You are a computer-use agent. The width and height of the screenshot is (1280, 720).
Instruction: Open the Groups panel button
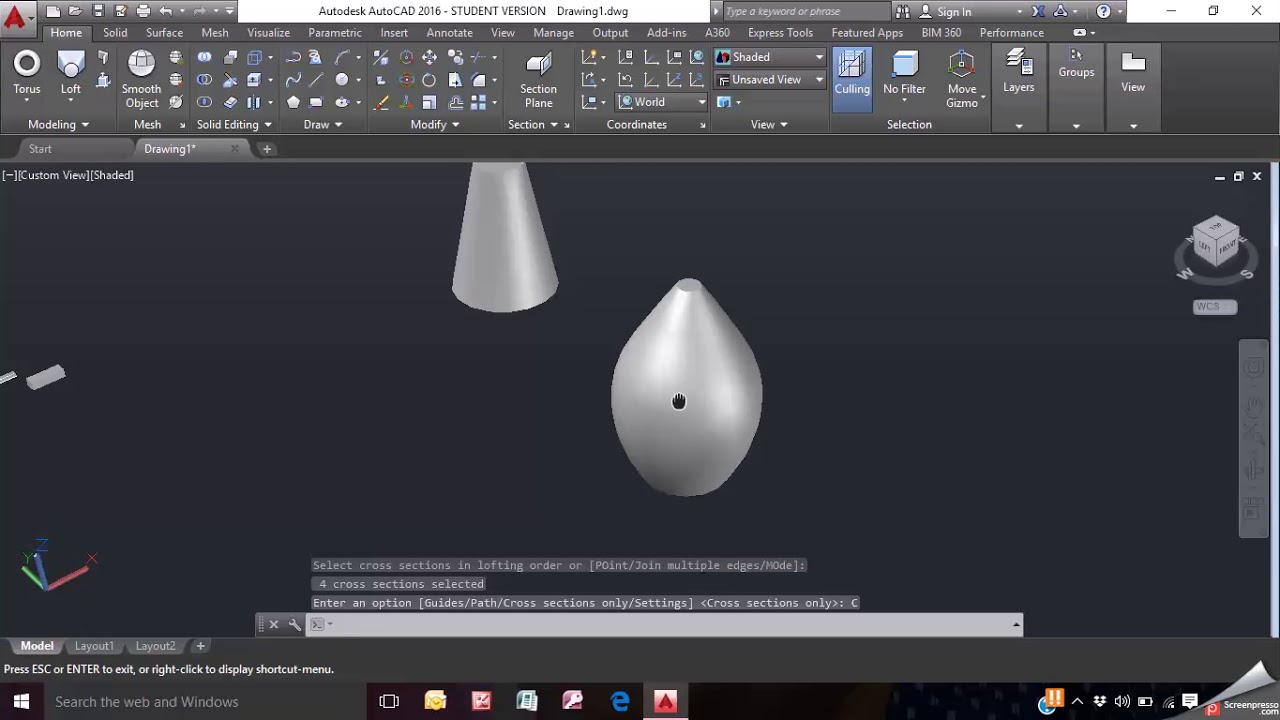point(1076,63)
